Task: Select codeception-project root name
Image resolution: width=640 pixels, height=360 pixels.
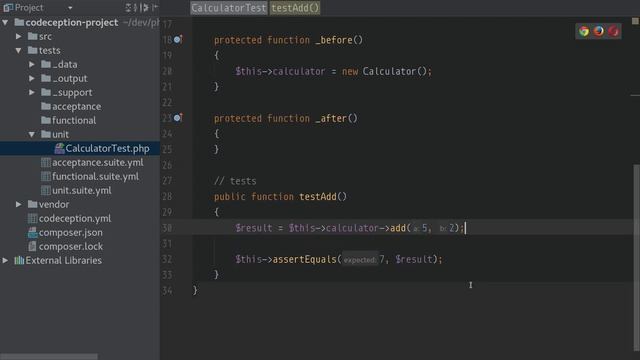Action: pos(72,22)
